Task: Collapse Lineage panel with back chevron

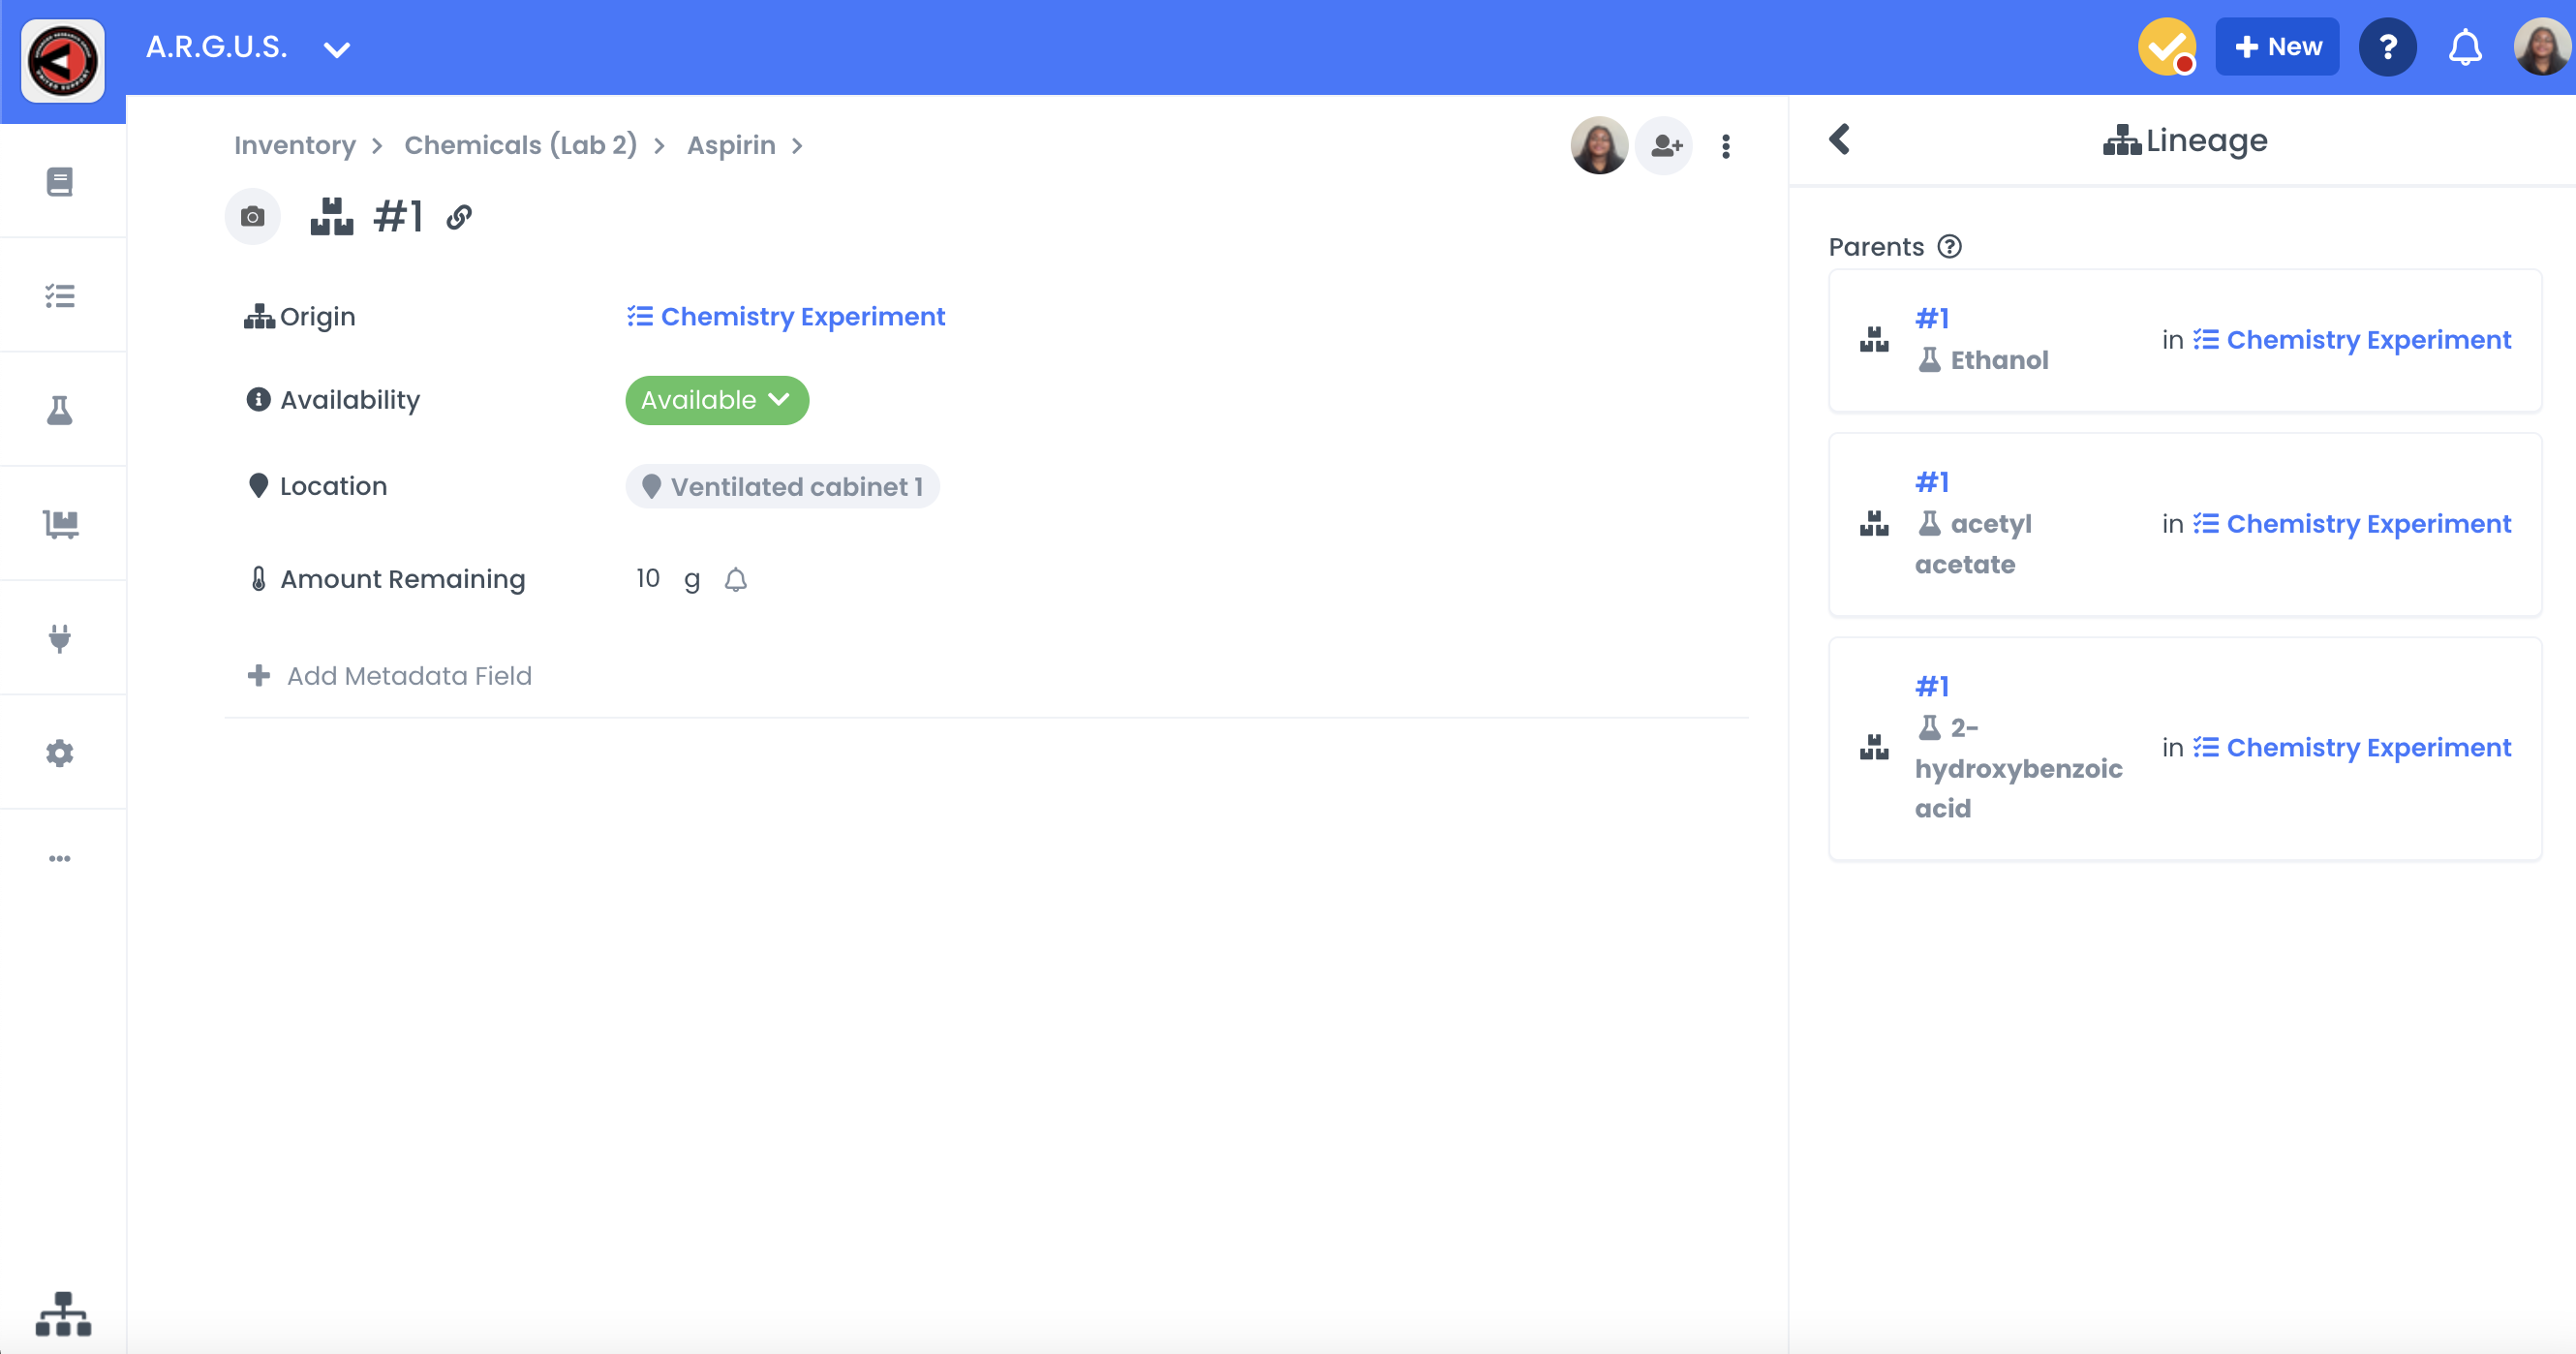Action: [1839, 139]
